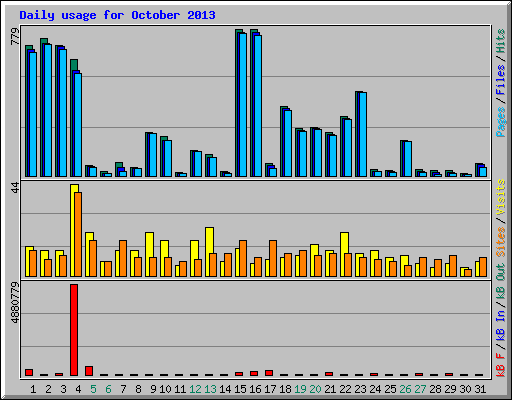This screenshot has height=400, width=512.
Task: Click day 18 on the x-axis
Action: (285, 389)
